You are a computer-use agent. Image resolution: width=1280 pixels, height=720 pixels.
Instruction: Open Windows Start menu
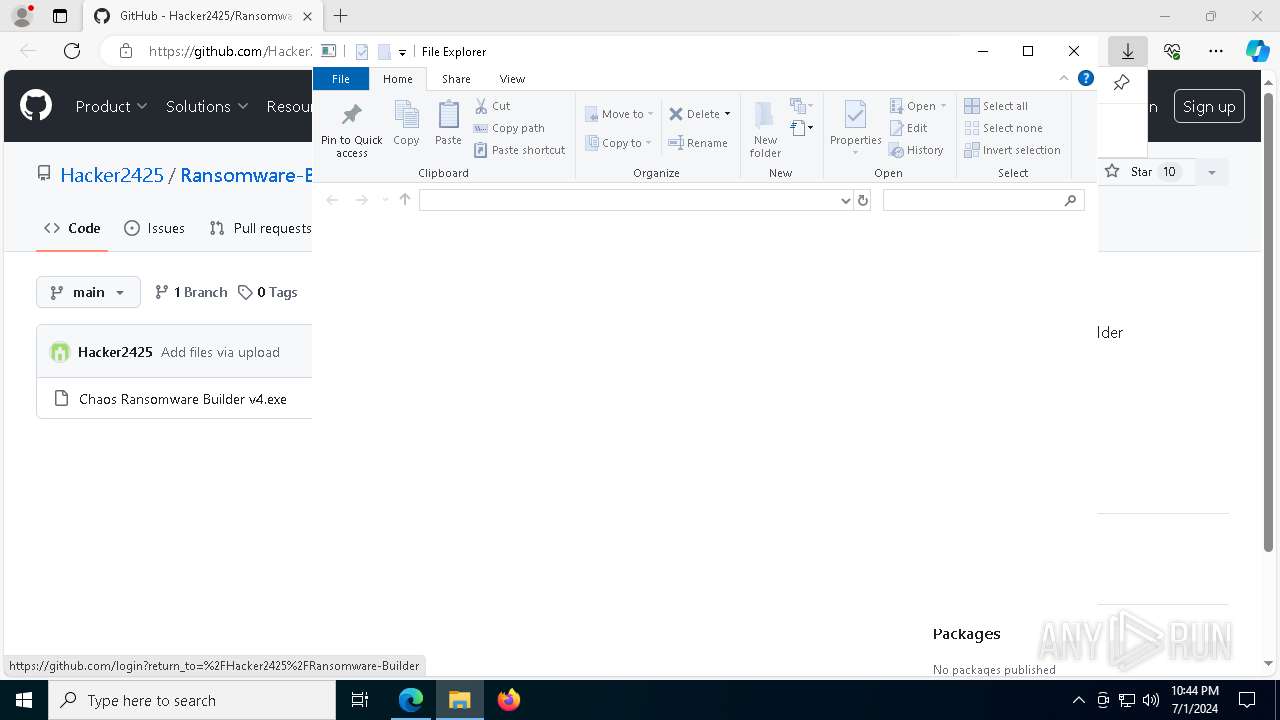tap(23, 700)
